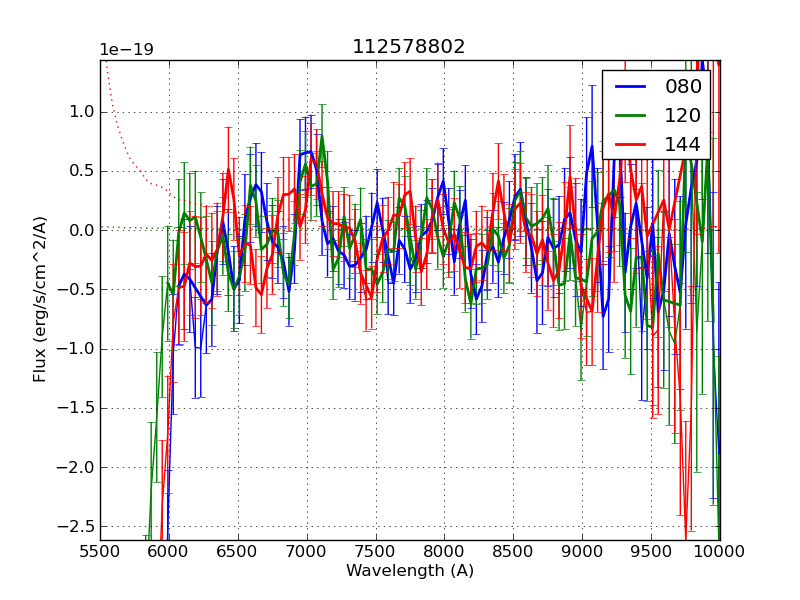Select the blue line sample in legend
This screenshot has height=600, width=800.
(x=631, y=87)
